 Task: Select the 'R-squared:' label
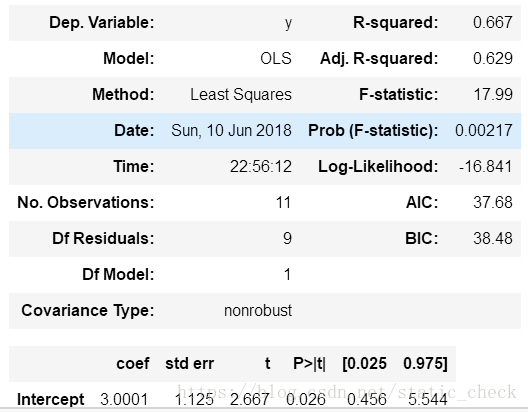(396, 23)
